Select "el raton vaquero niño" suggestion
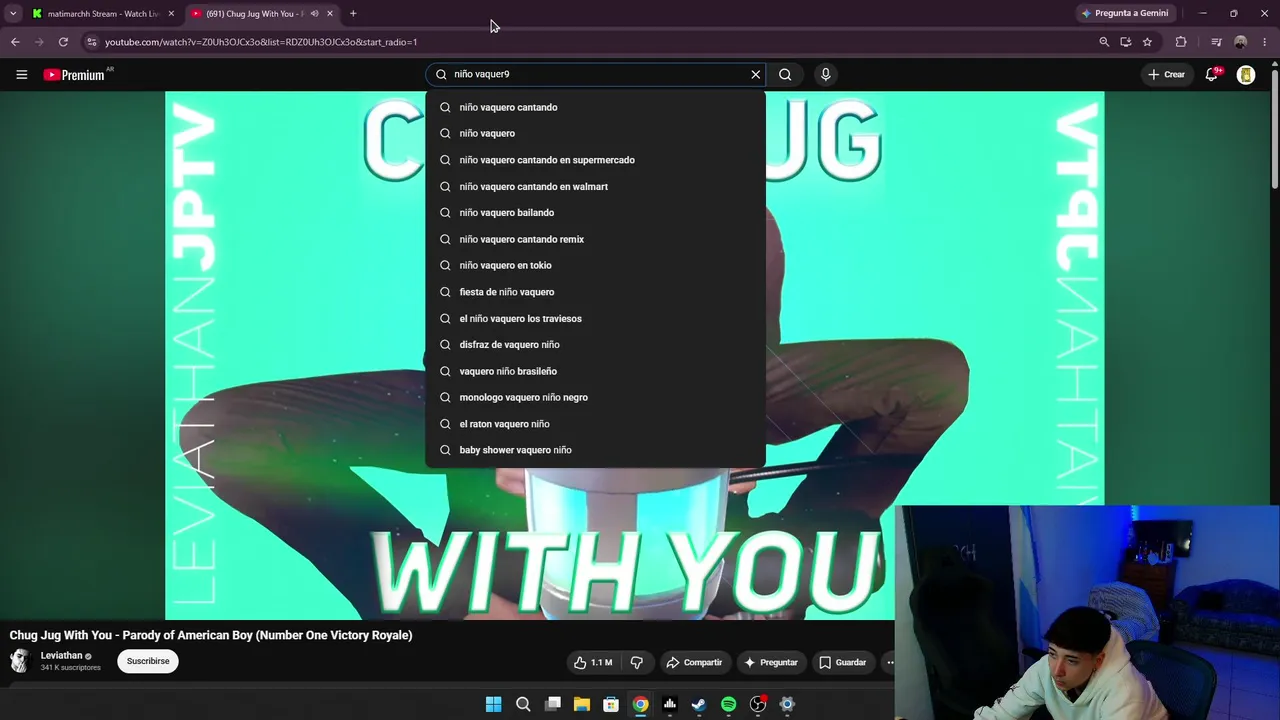 tap(596, 424)
